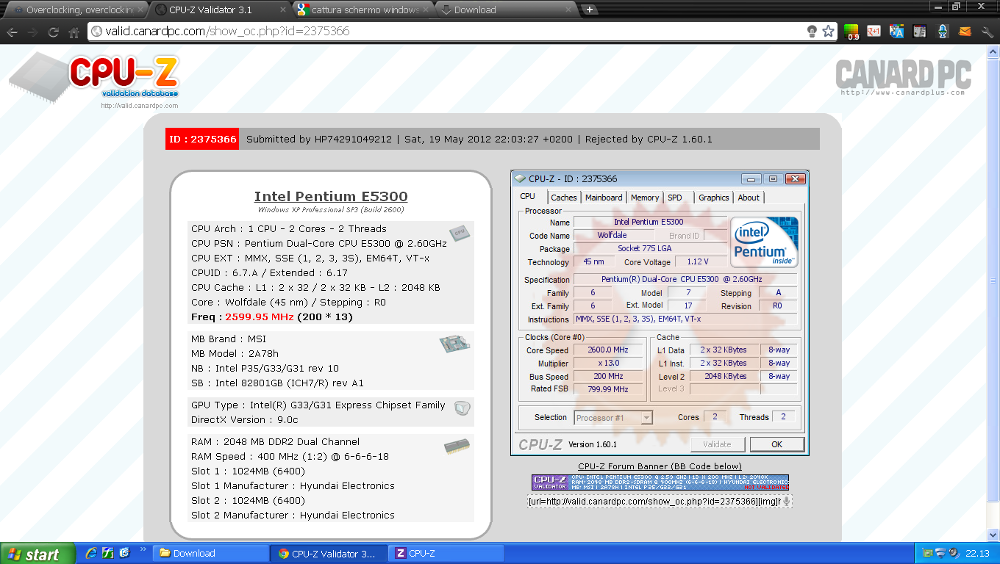Click the Canard PC logo
Image resolution: width=1000 pixels, height=564 pixels.
pos(903,77)
